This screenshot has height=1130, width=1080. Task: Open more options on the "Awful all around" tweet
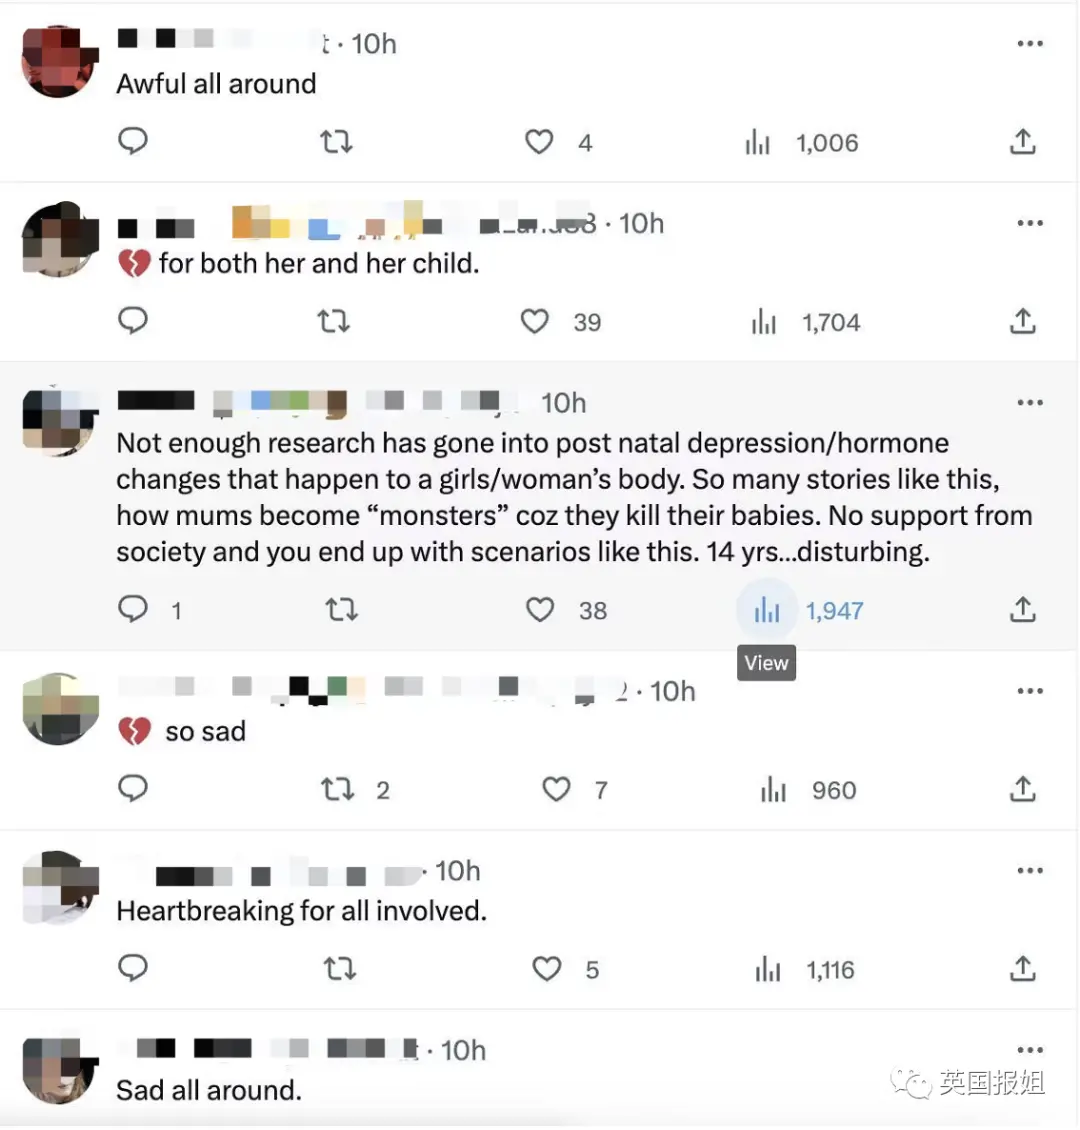tap(1030, 44)
